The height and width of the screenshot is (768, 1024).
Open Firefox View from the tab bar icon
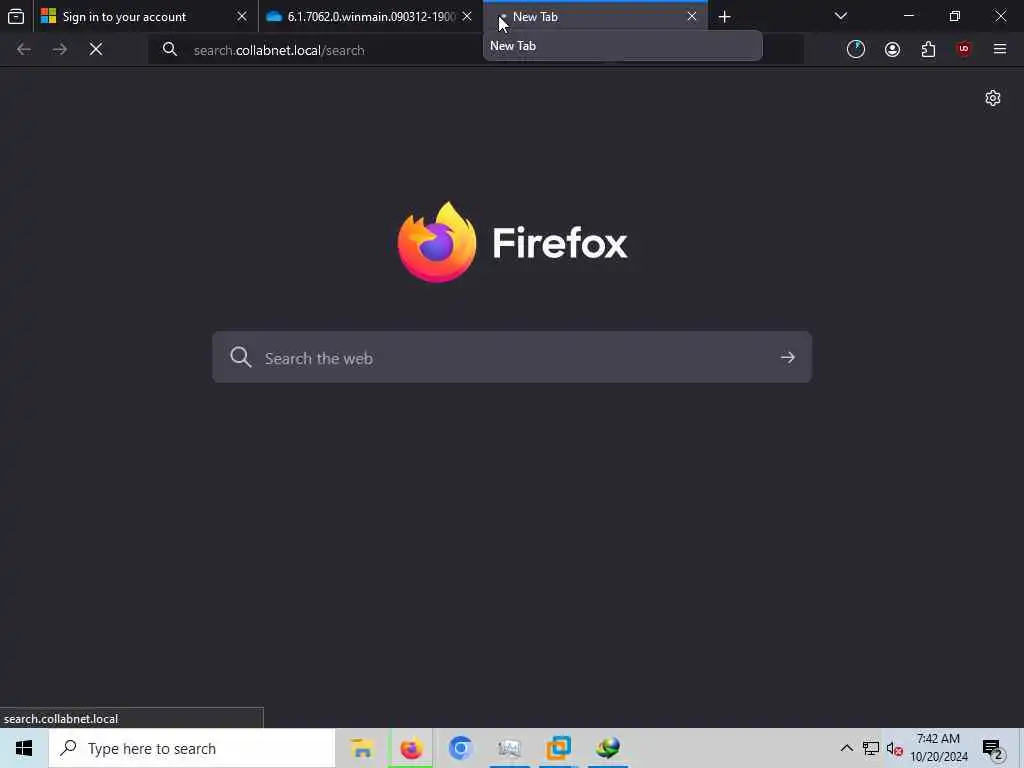click(16, 16)
